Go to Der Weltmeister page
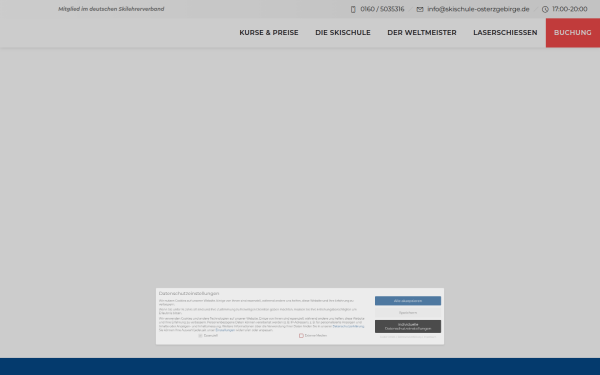The width and height of the screenshot is (600, 375). (422, 33)
